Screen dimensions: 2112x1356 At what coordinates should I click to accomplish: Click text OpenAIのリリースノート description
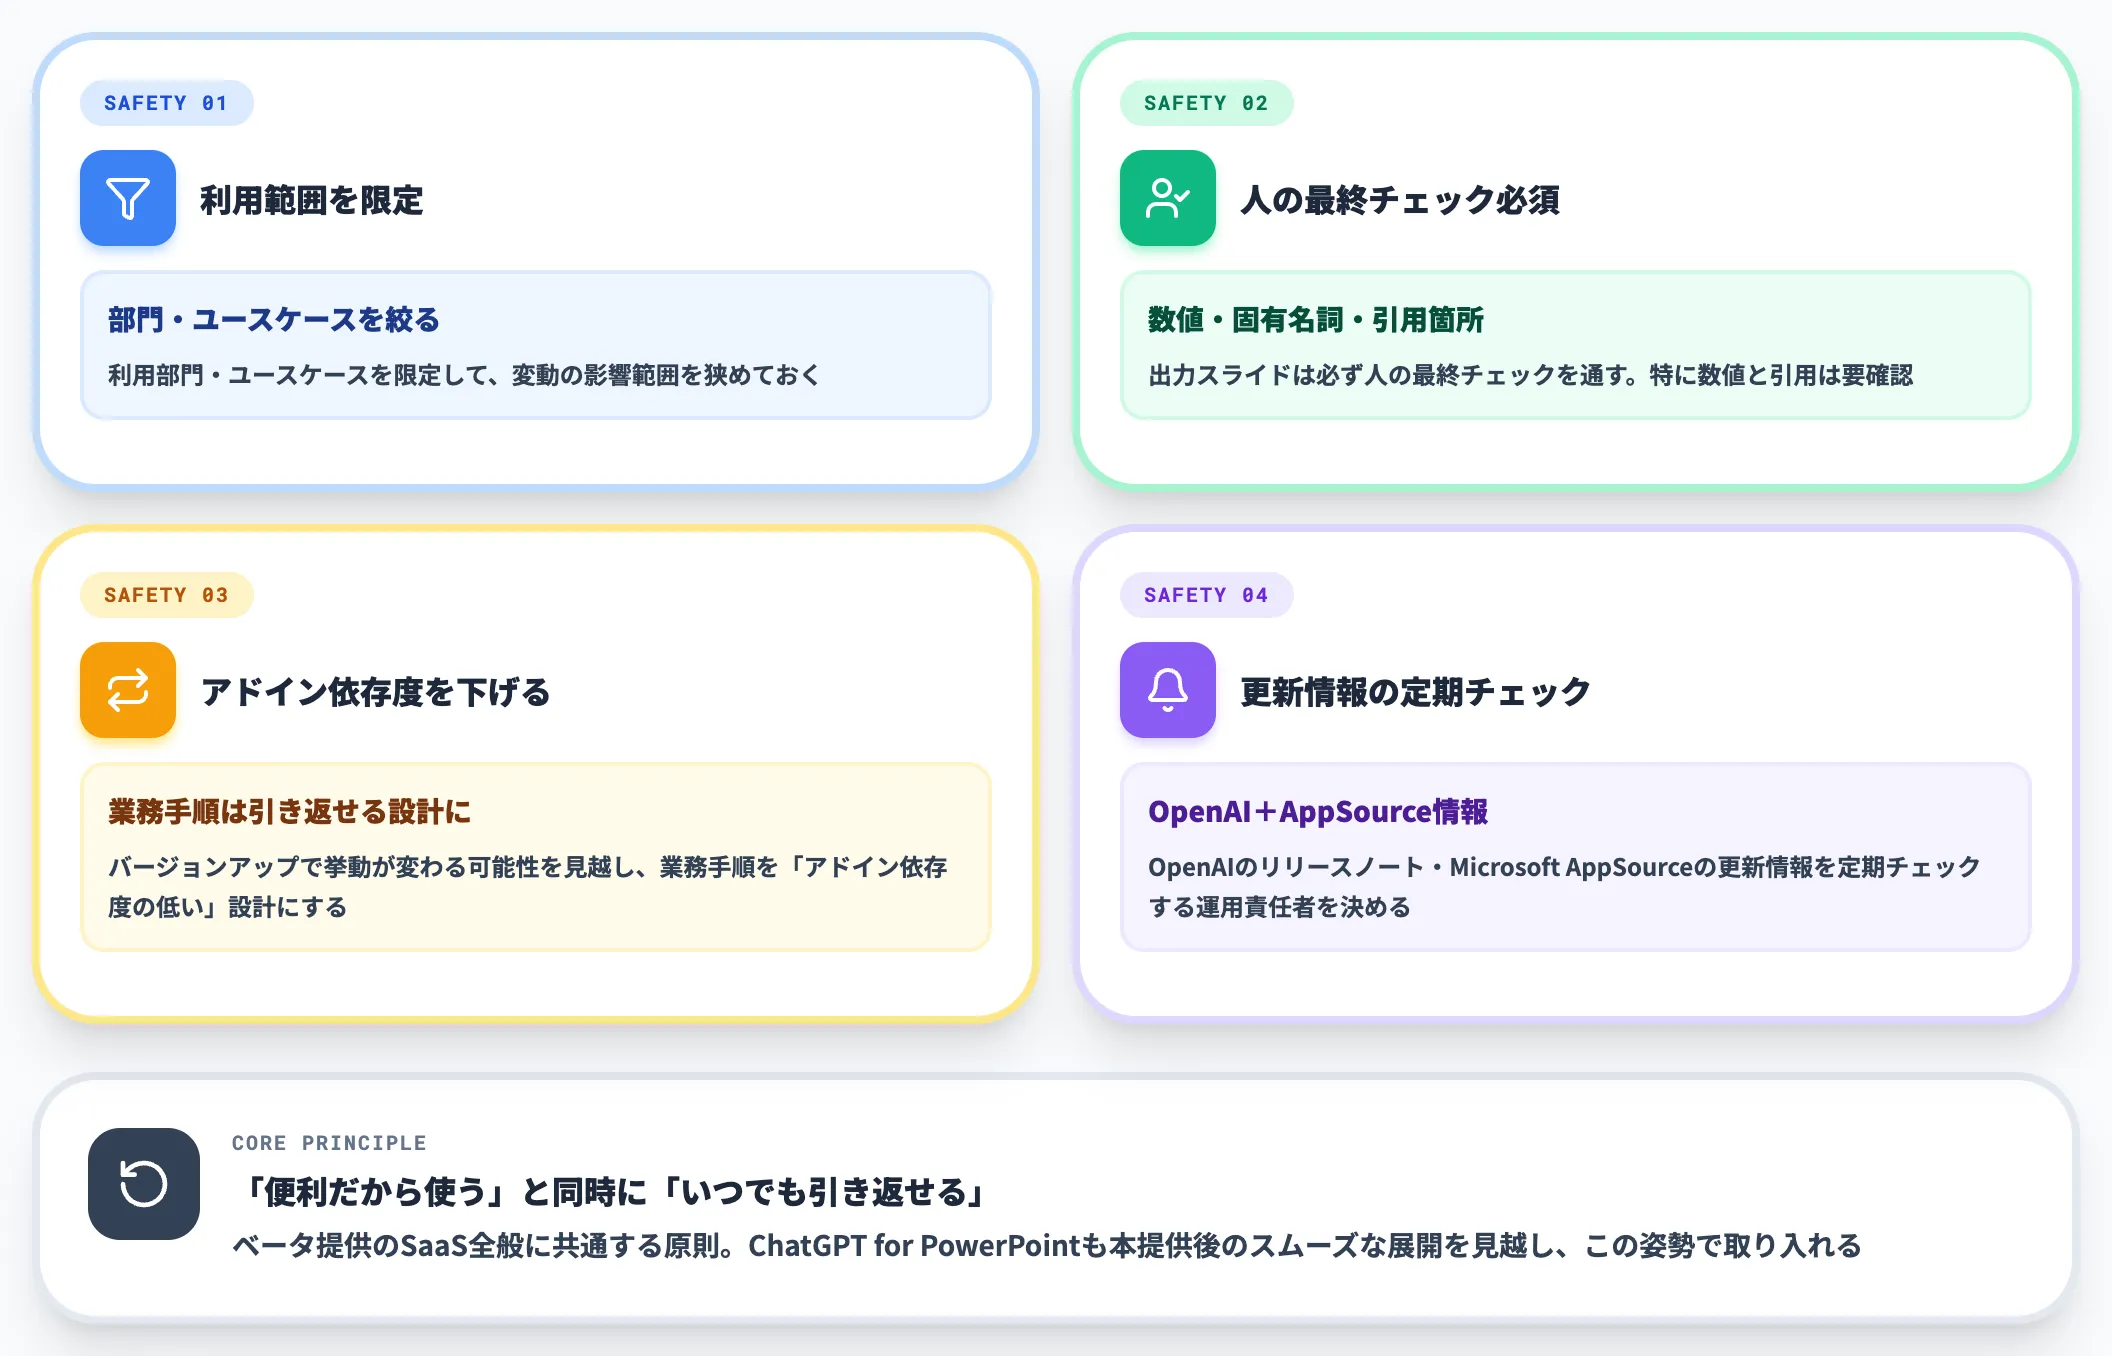coord(1563,887)
